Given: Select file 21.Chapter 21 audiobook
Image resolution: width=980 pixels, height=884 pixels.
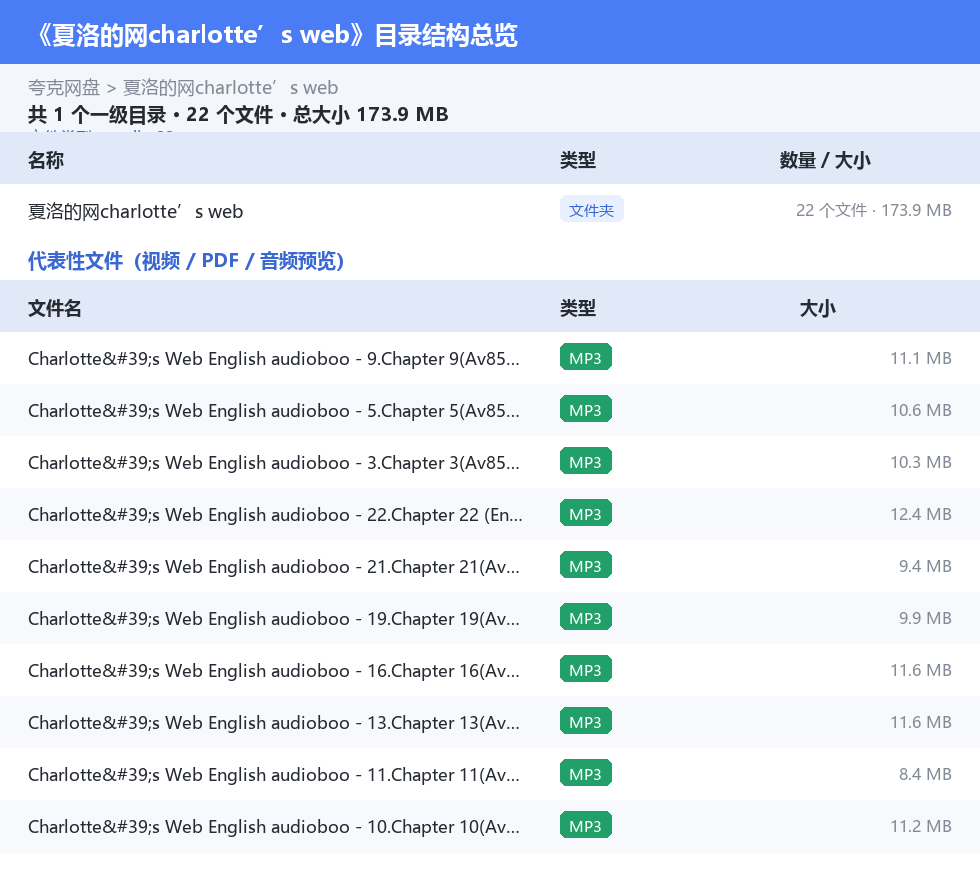Looking at the screenshot, I should (x=274, y=566).
